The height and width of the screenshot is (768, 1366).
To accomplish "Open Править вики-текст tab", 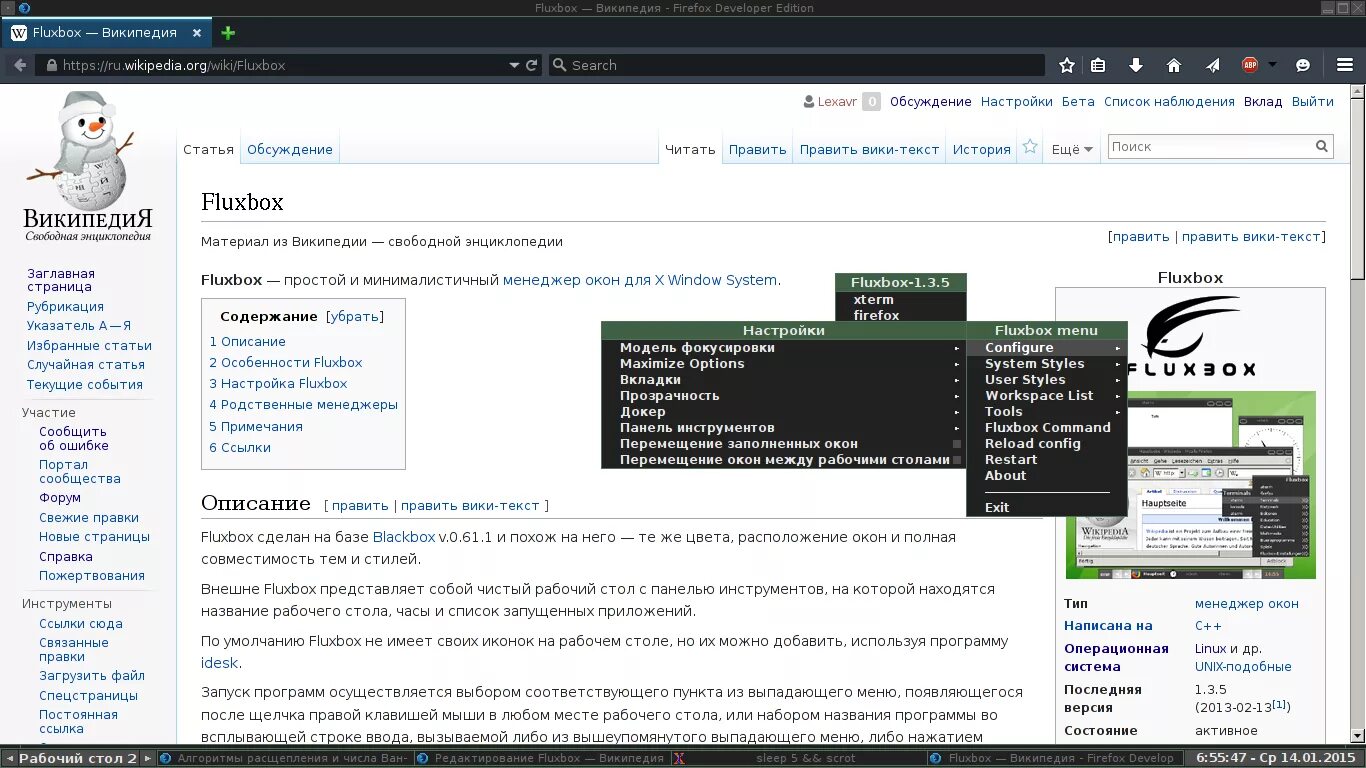I will [869, 149].
